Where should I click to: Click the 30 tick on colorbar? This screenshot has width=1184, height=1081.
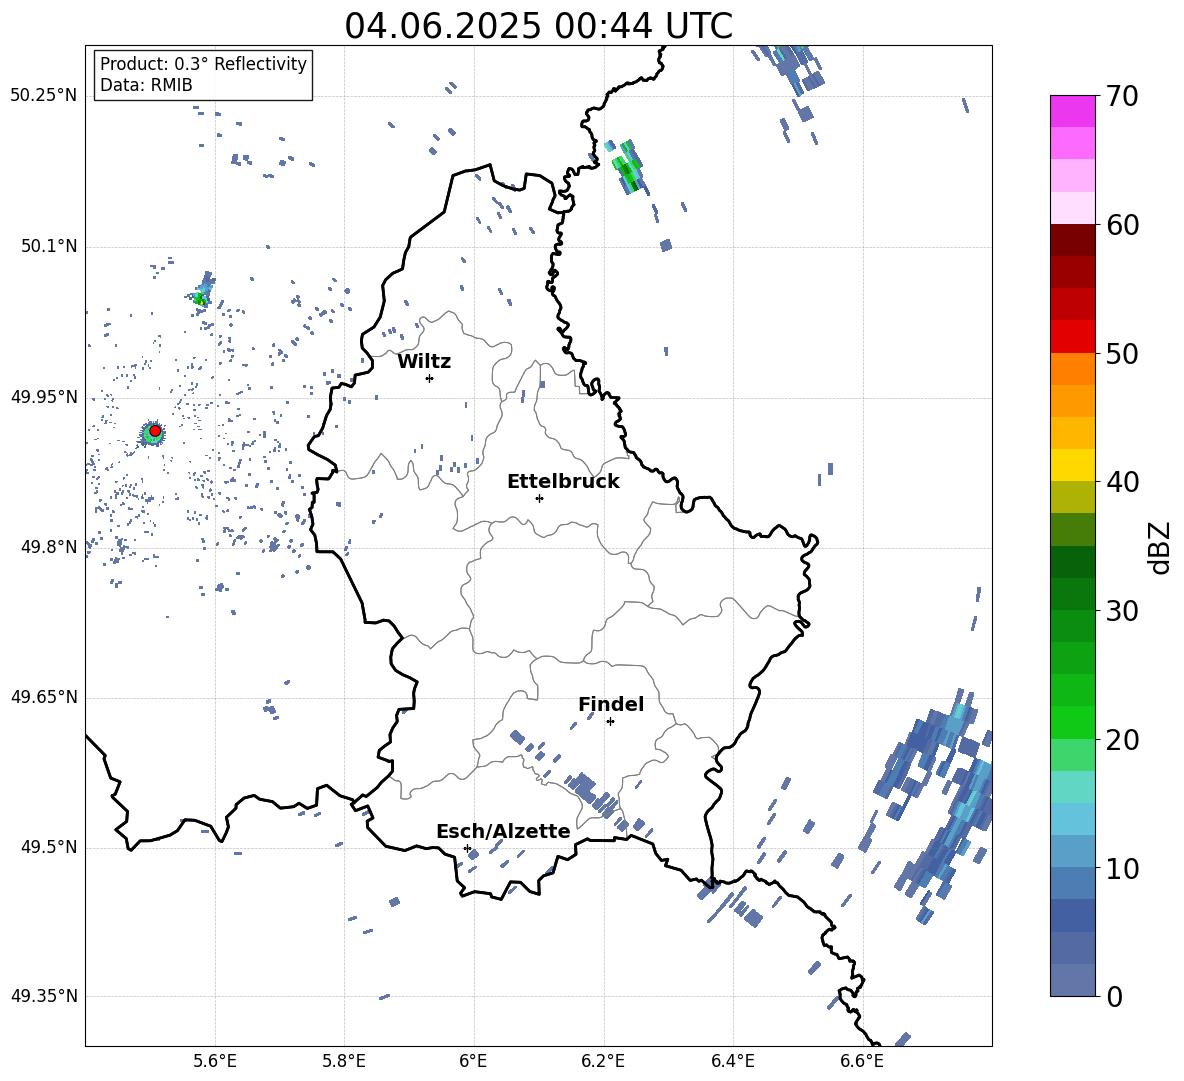1121,611
